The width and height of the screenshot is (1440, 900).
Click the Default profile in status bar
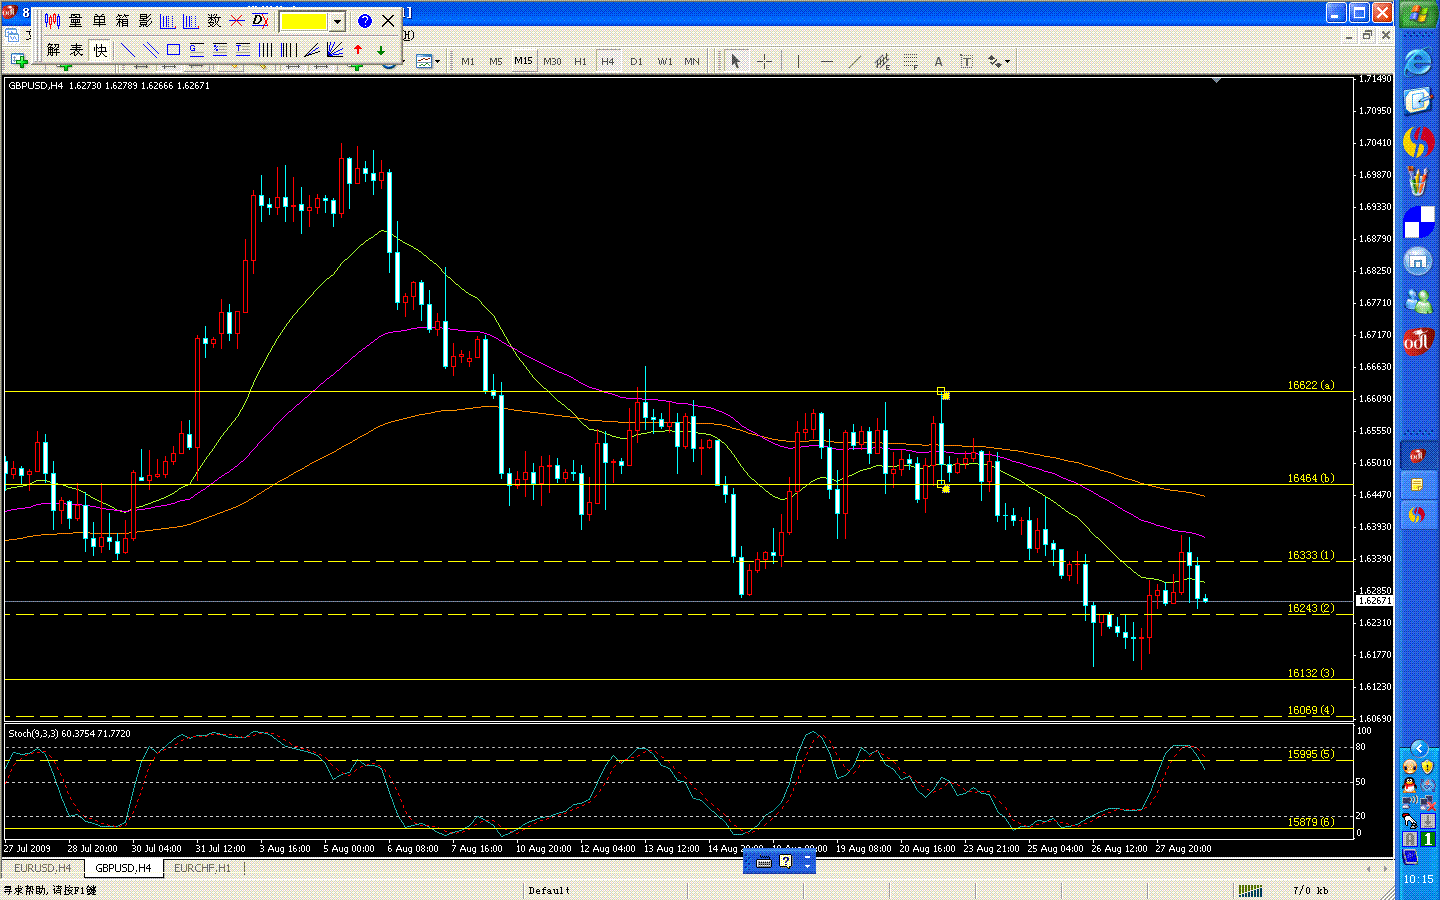click(x=549, y=890)
